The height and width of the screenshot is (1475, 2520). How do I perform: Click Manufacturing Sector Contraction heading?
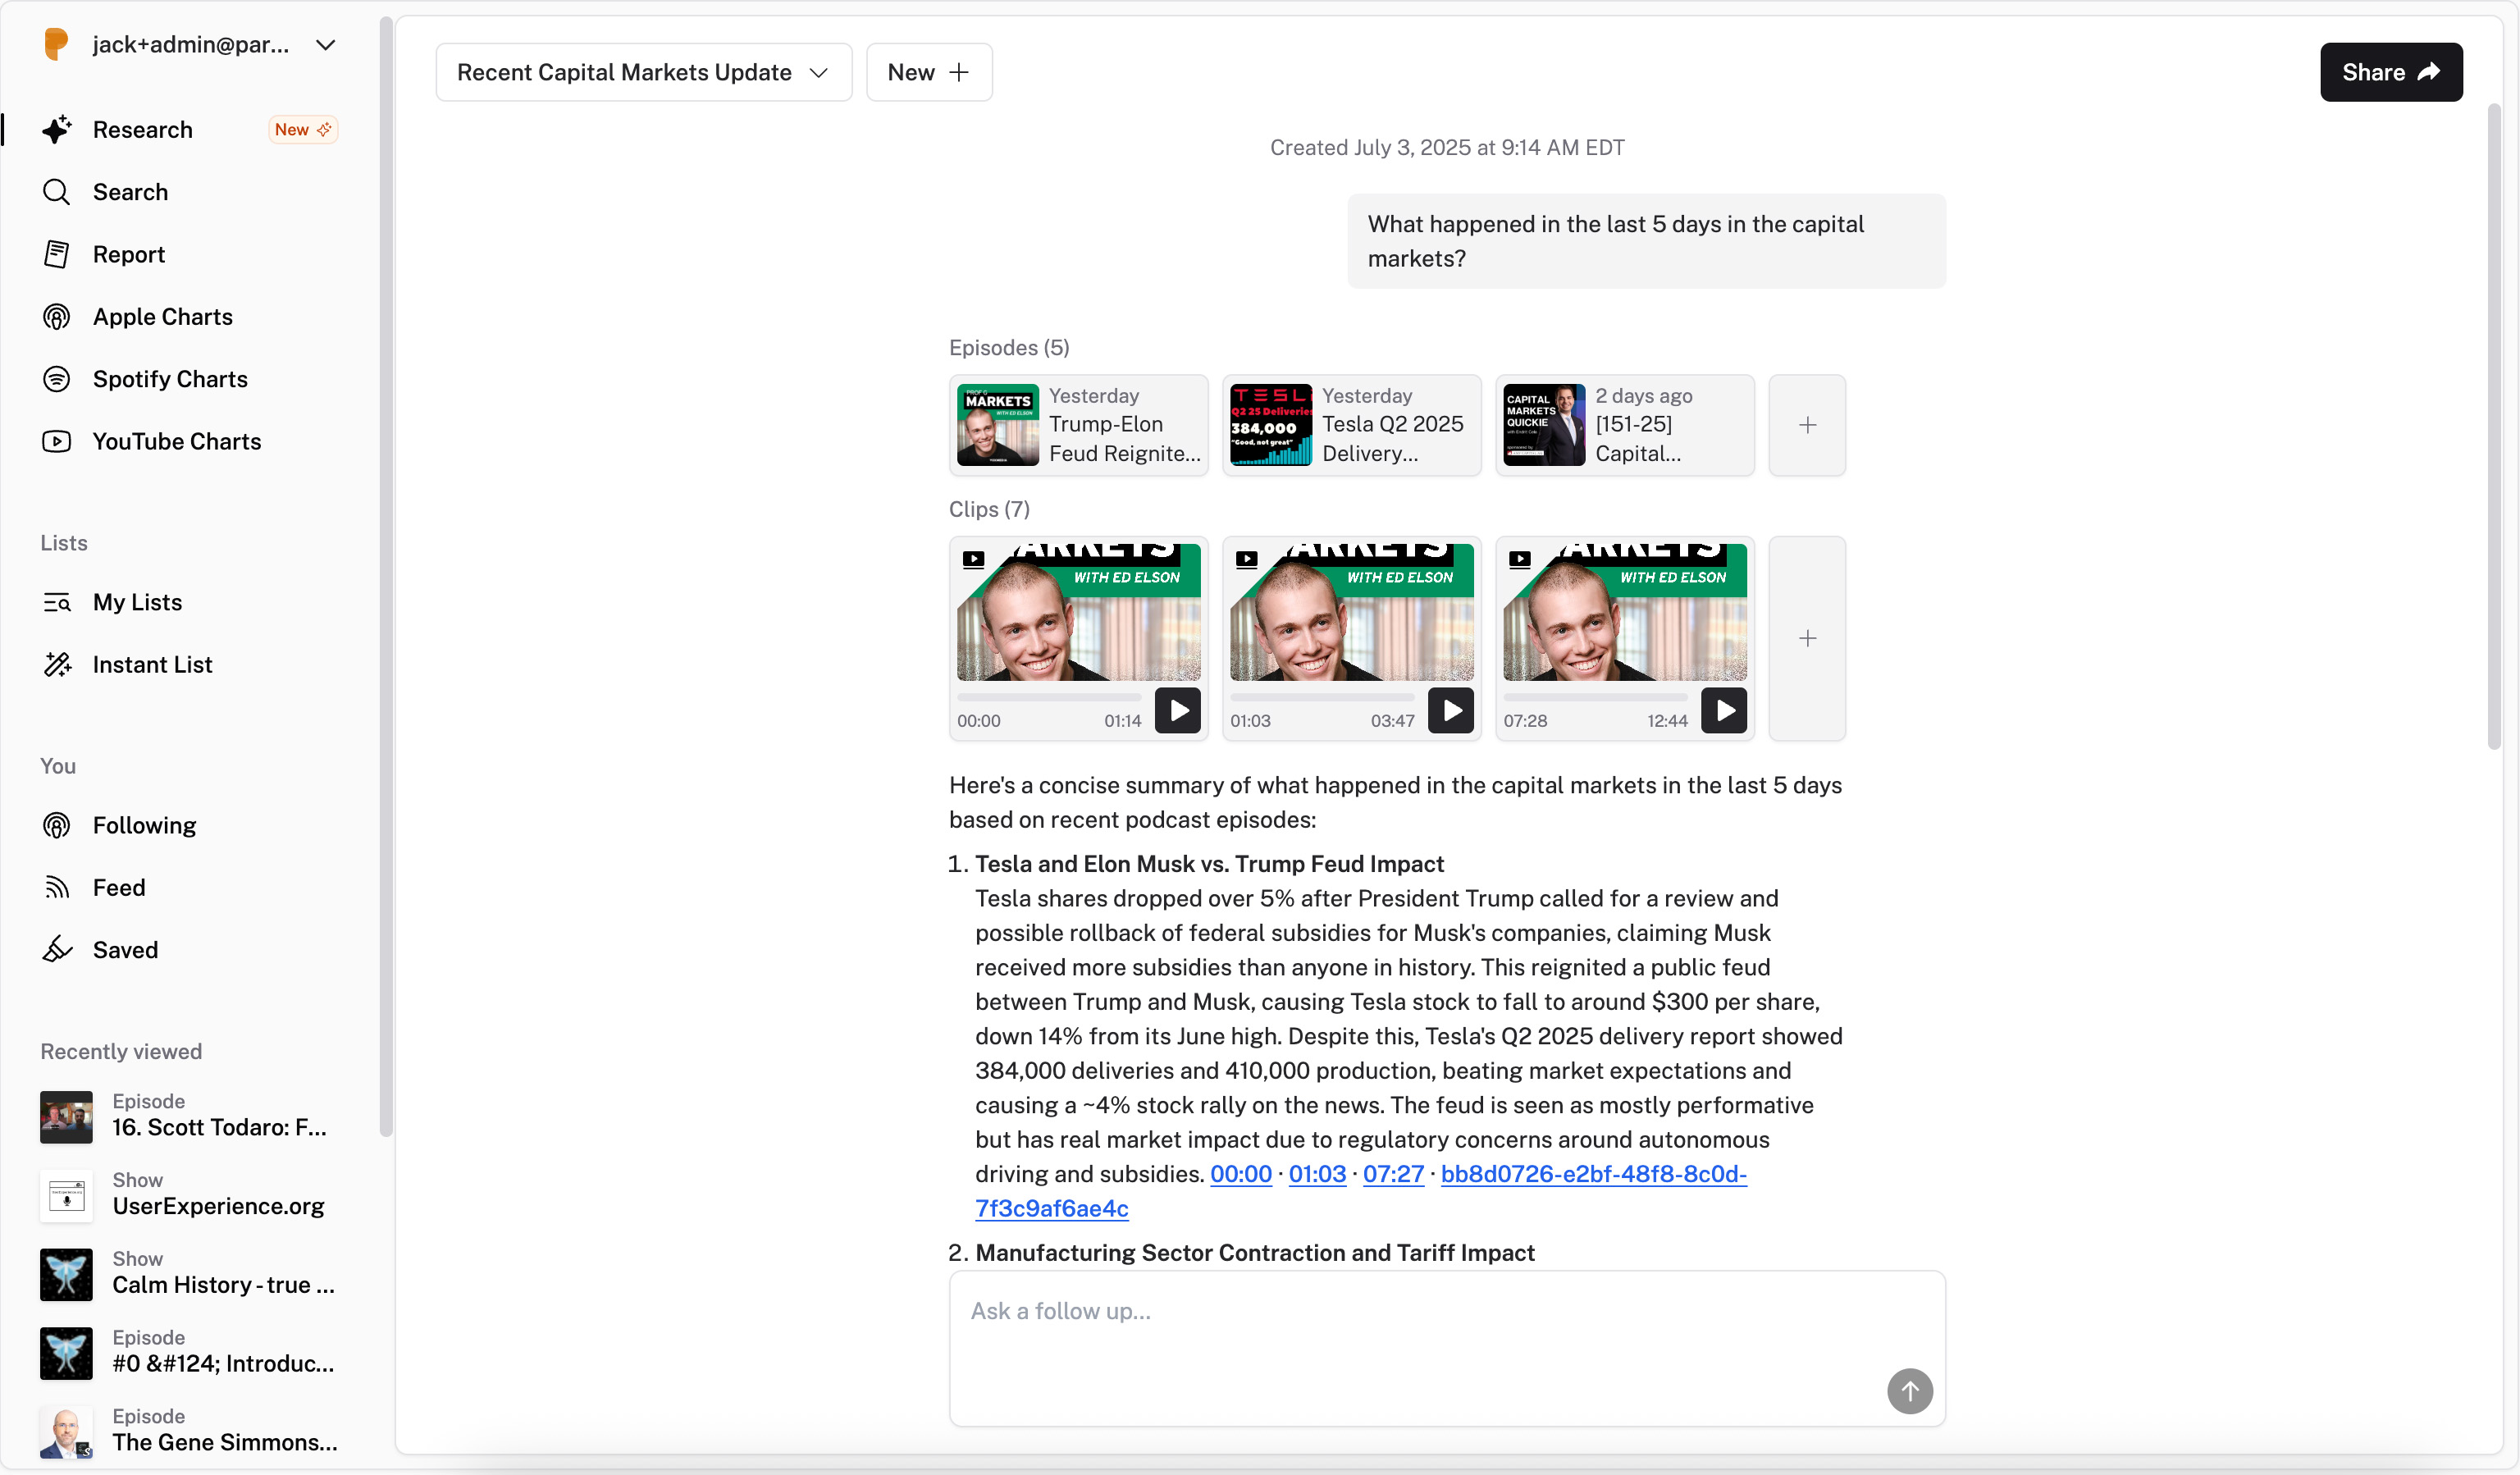tap(1255, 1252)
